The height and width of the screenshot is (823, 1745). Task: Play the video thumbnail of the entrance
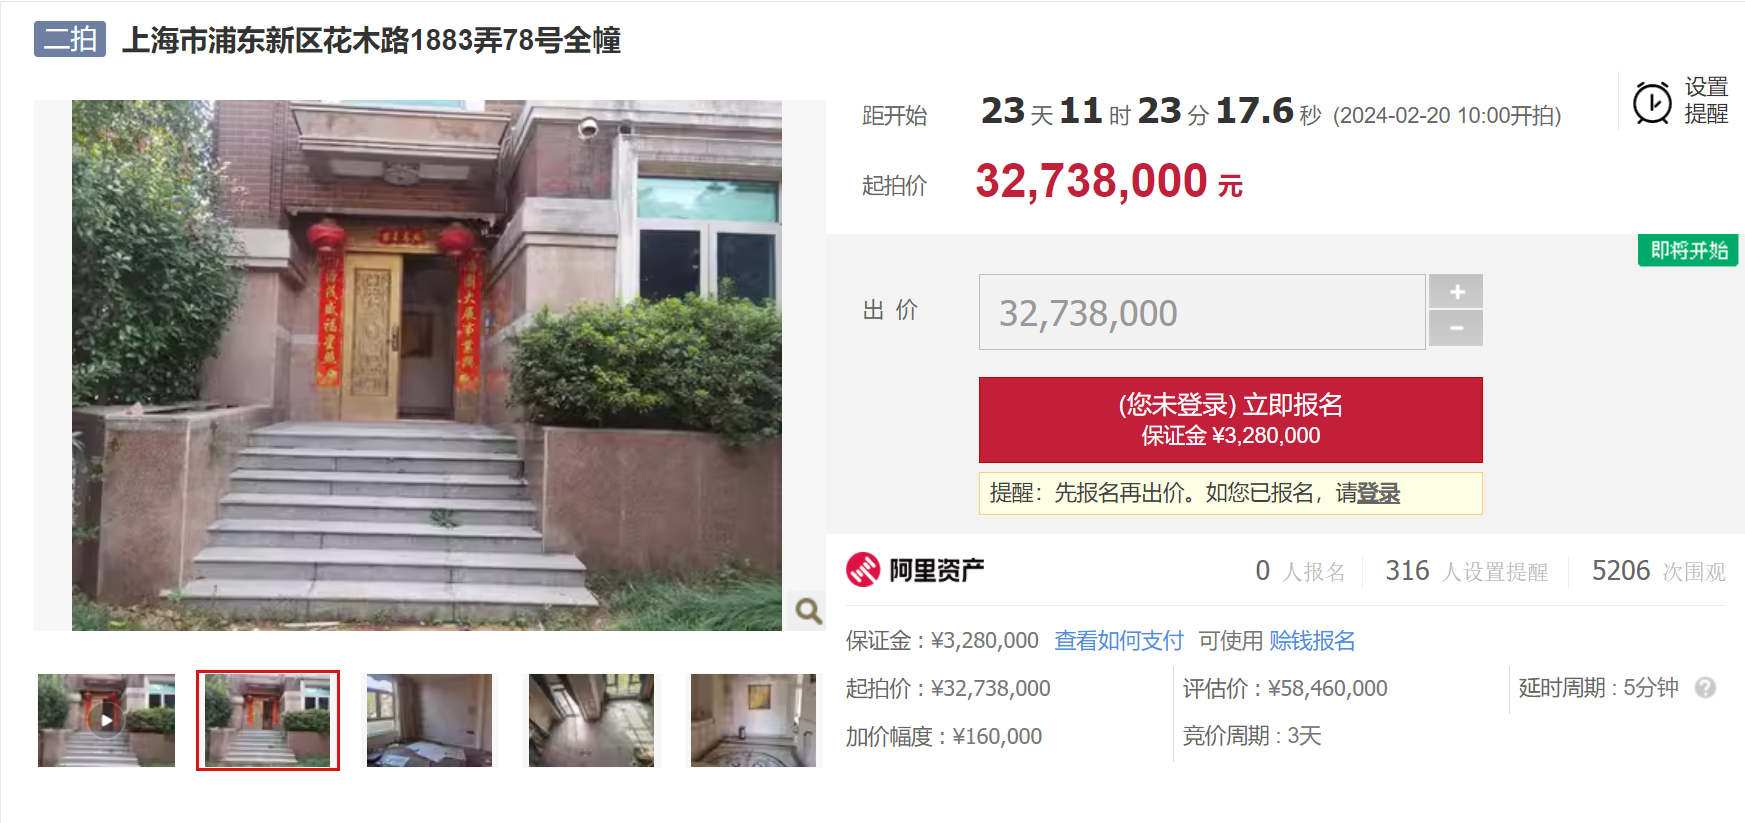click(x=106, y=720)
